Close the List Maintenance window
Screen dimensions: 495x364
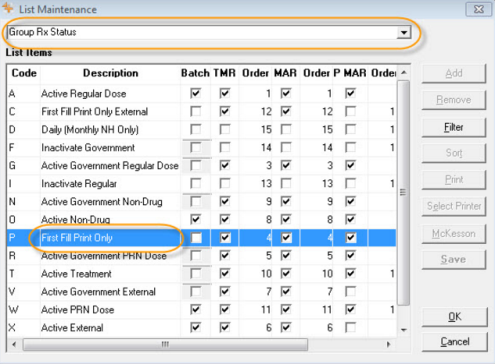click(x=479, y=9)
